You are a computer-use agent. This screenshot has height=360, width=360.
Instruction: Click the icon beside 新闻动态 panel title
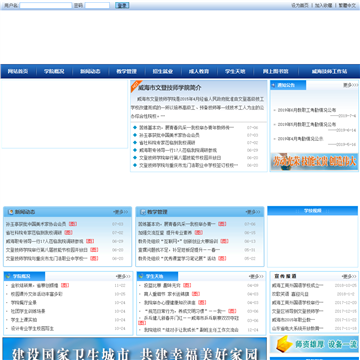tap(11, 212)
